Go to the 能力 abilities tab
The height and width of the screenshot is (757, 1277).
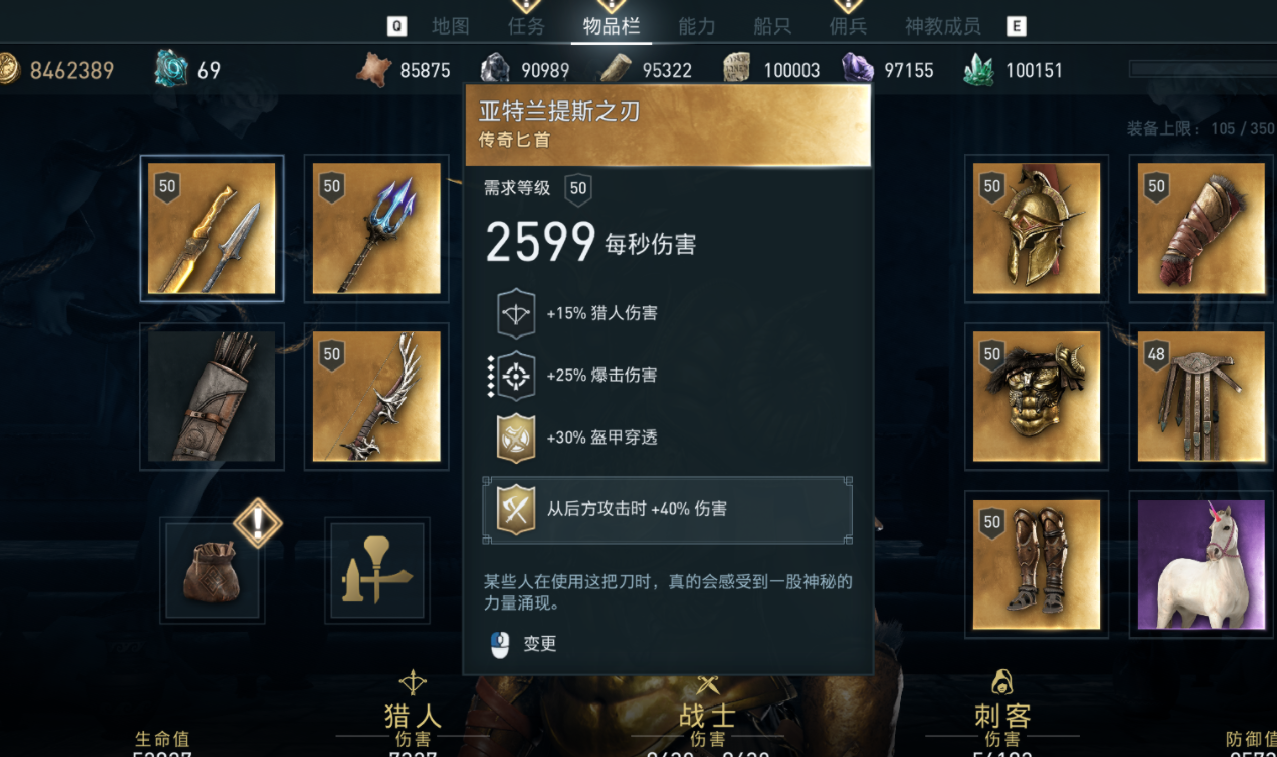[x=696, y=27]
